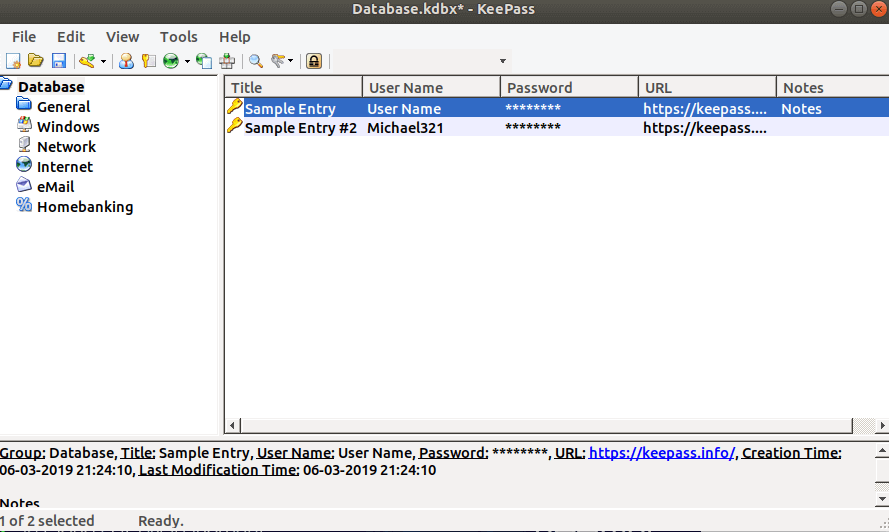
Task: Save the database with floppy icon
Action: (59, 61)
